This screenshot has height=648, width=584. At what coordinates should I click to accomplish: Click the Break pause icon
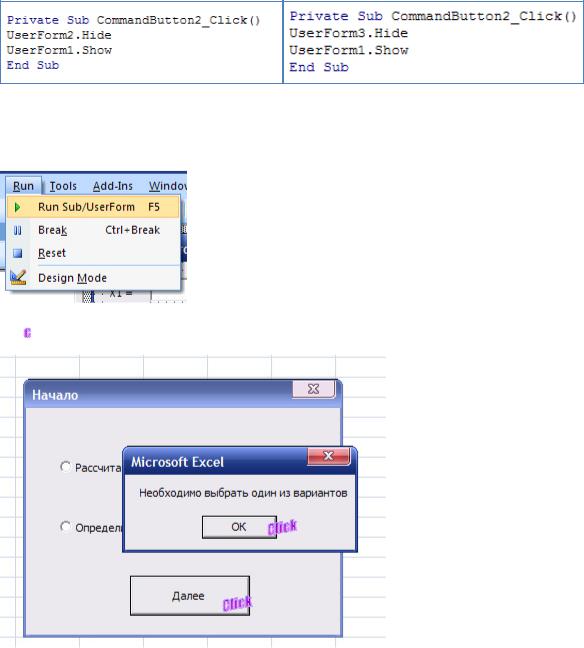17,230
